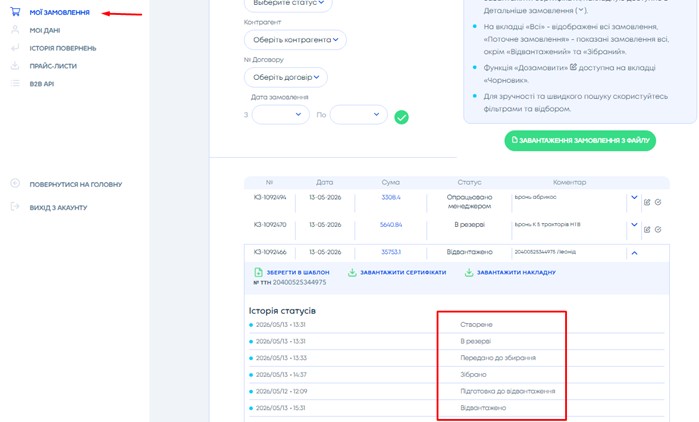699x422 pixels.
Task: Click ЗАВАНТАЖИТИ СЕРТИФІКАТИ link
Action: coord(403,272)
